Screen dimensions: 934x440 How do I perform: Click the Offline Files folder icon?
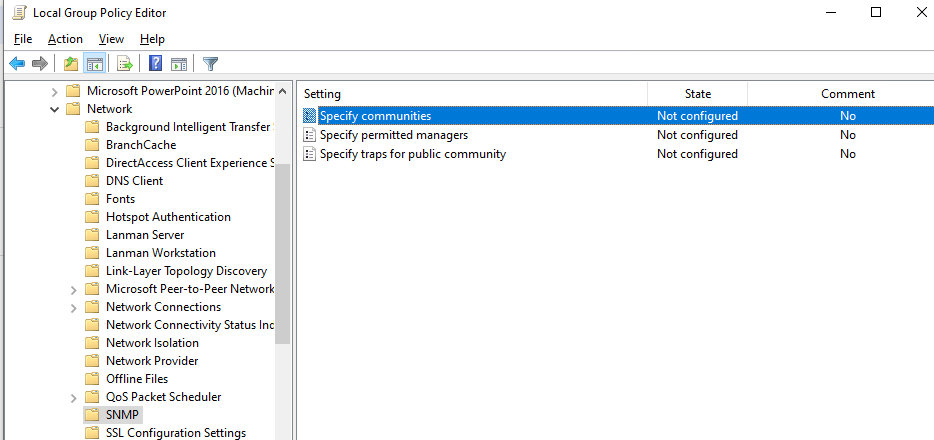92,378
